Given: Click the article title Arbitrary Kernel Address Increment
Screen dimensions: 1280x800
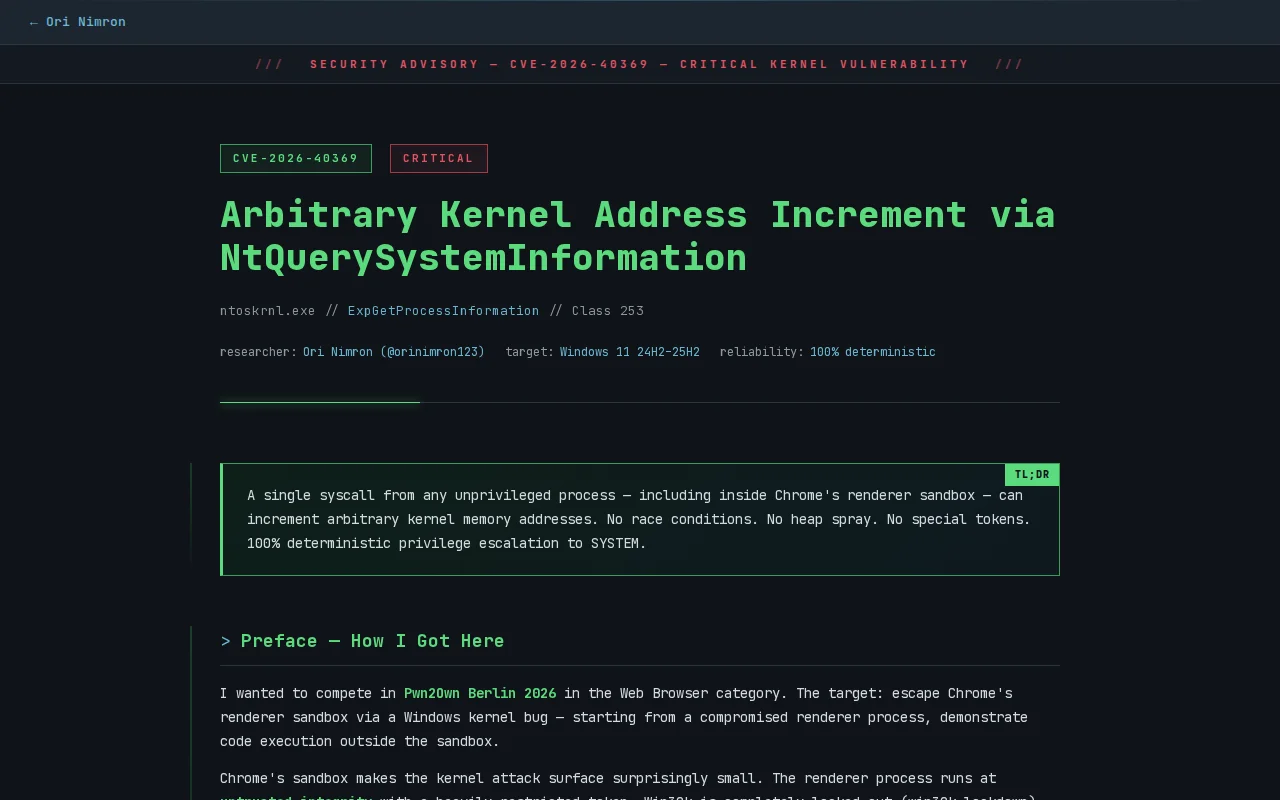Looking at the screenshot, I should click(x=638, y=236).
